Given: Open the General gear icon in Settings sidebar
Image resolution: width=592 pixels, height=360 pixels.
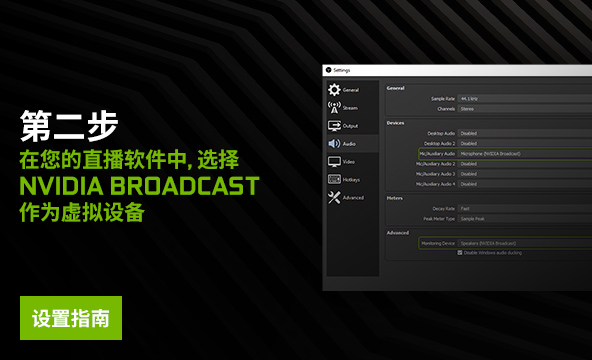Looking at the screenshot, I should coord(334,90).
